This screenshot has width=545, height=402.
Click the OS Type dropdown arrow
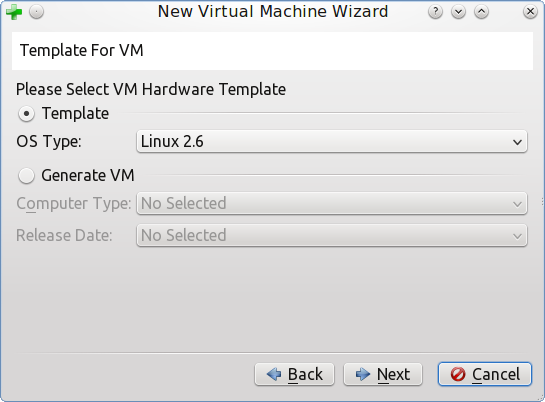517,142
